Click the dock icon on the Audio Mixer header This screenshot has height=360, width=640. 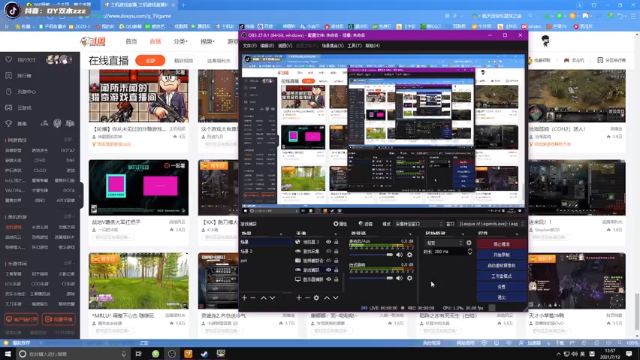tap(410, 233)
